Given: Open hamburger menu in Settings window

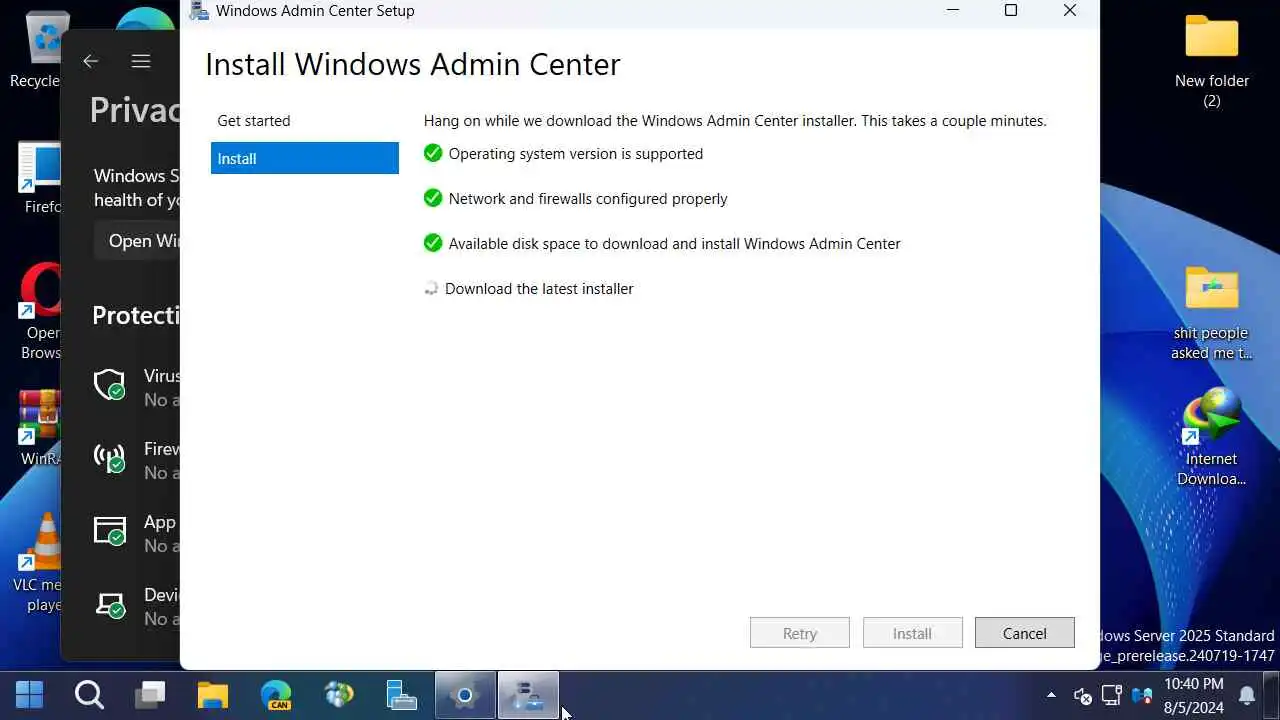Looking at the screenshot, I should pyautogui.click(x=141, y=61).
